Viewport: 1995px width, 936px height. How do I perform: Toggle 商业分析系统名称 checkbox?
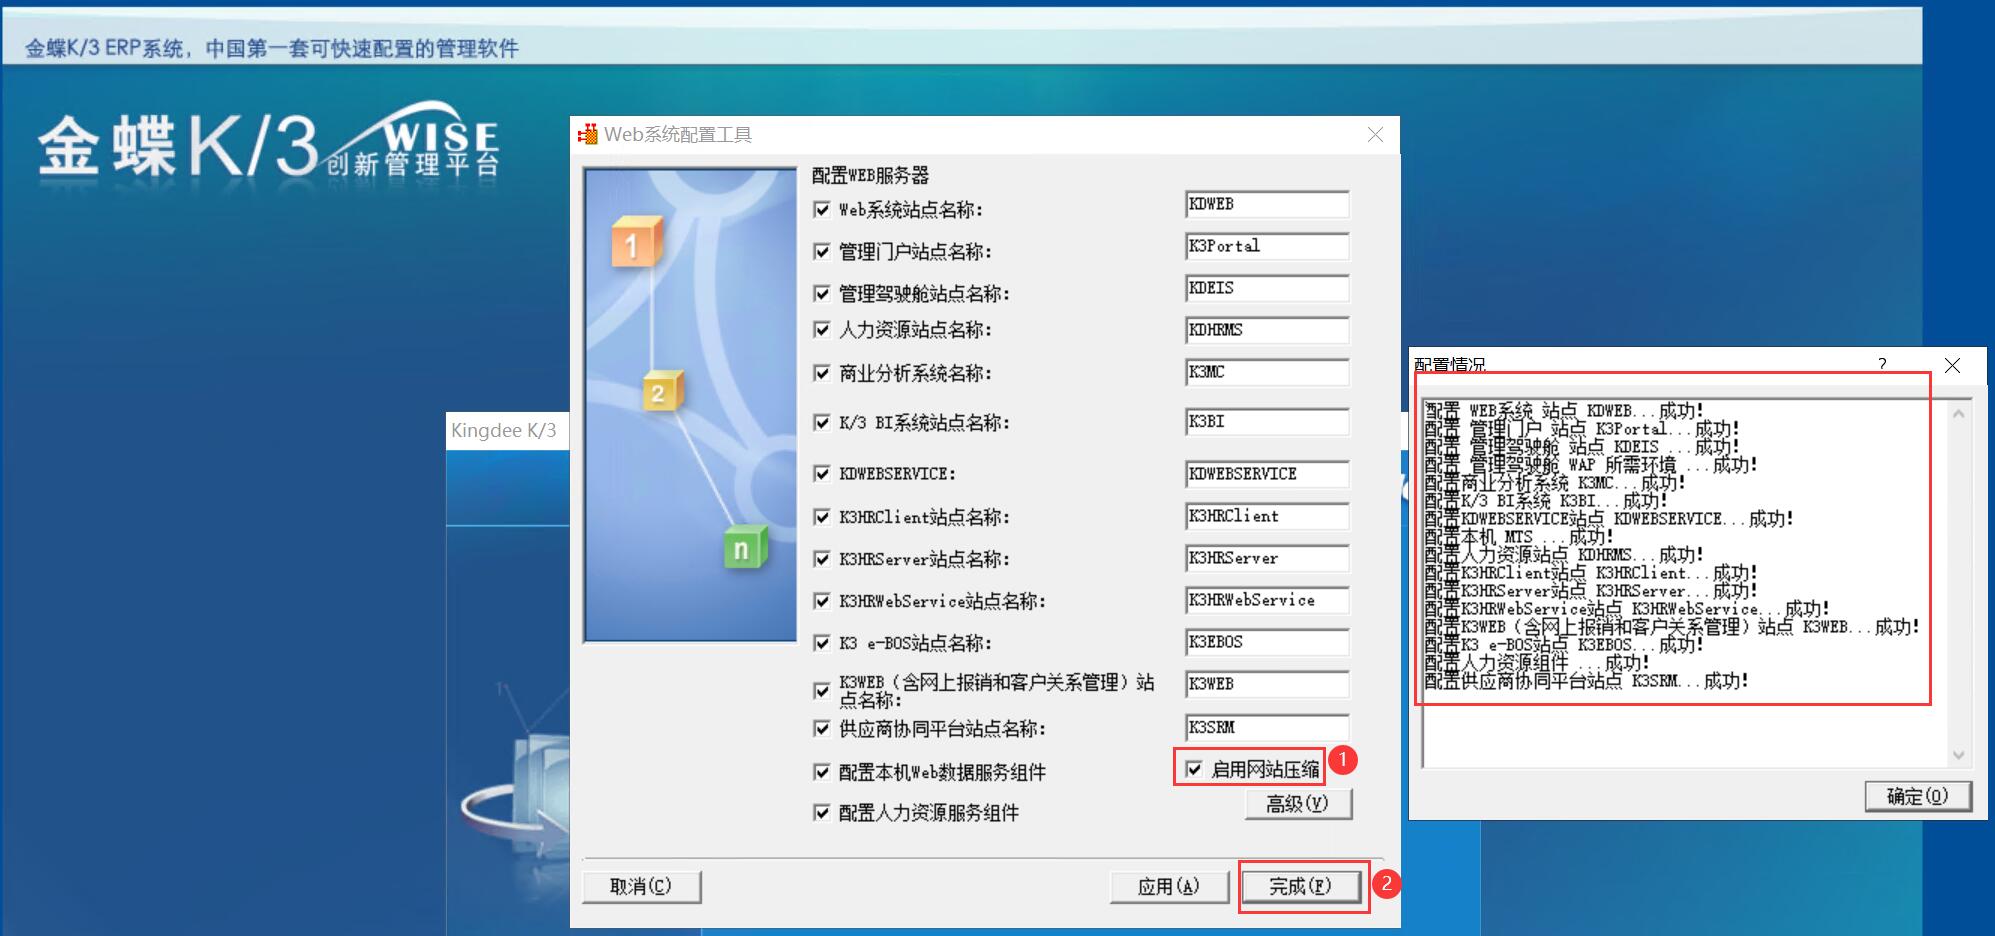[x=822, y=373]
